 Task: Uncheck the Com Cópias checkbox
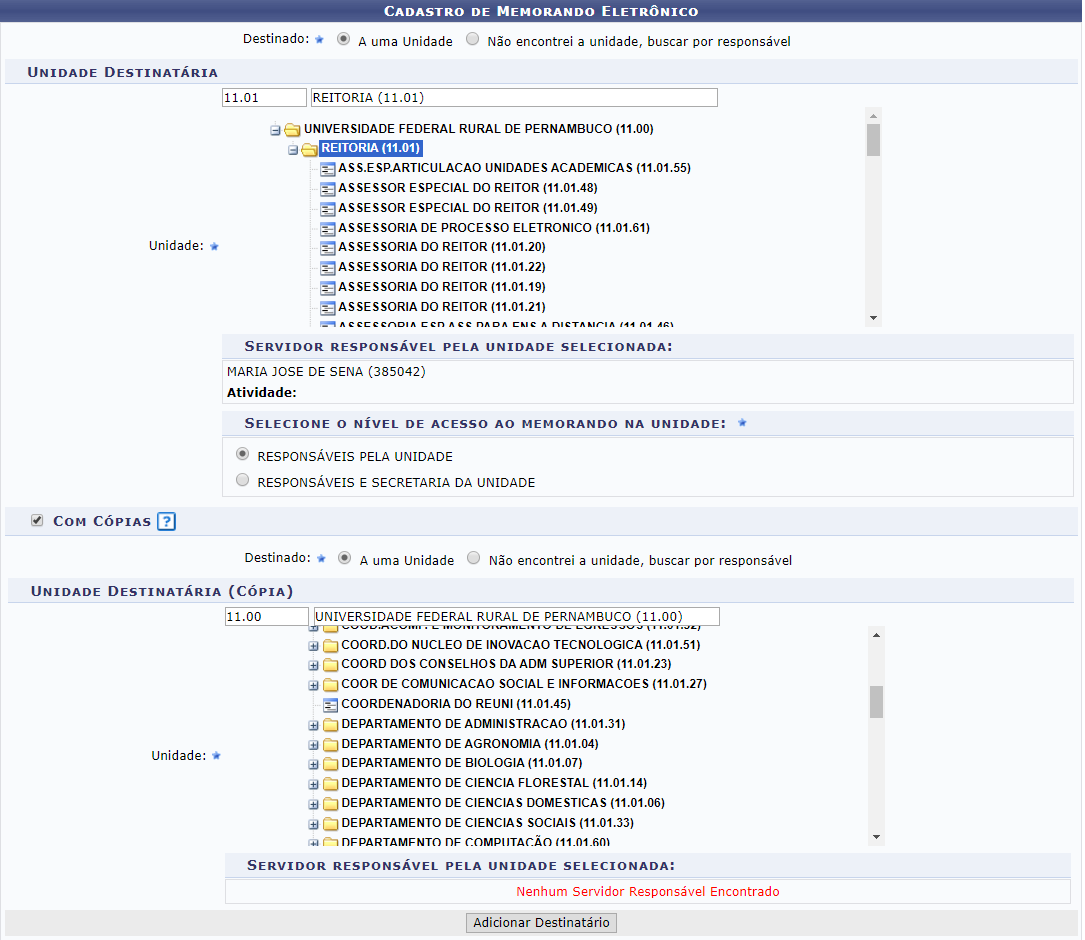click(x=37, y=521)
